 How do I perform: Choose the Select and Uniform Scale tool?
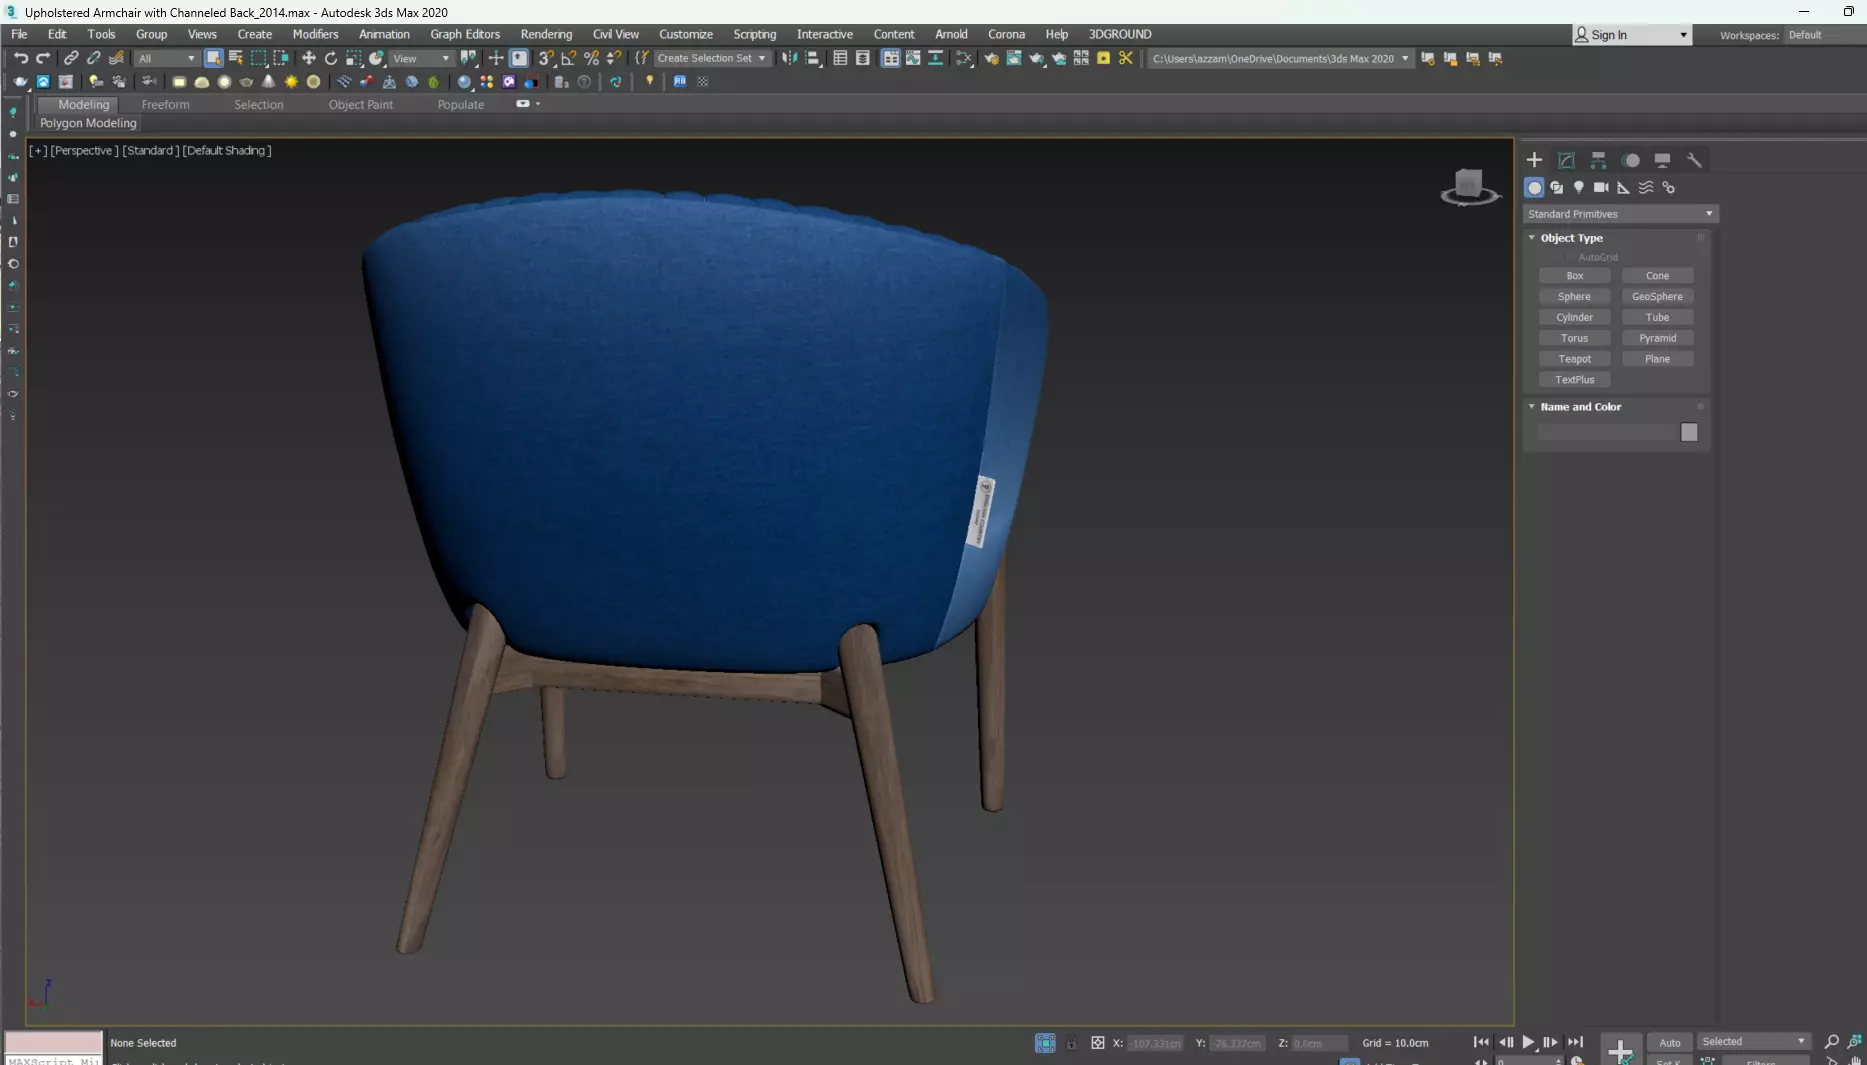click(354, 58)
